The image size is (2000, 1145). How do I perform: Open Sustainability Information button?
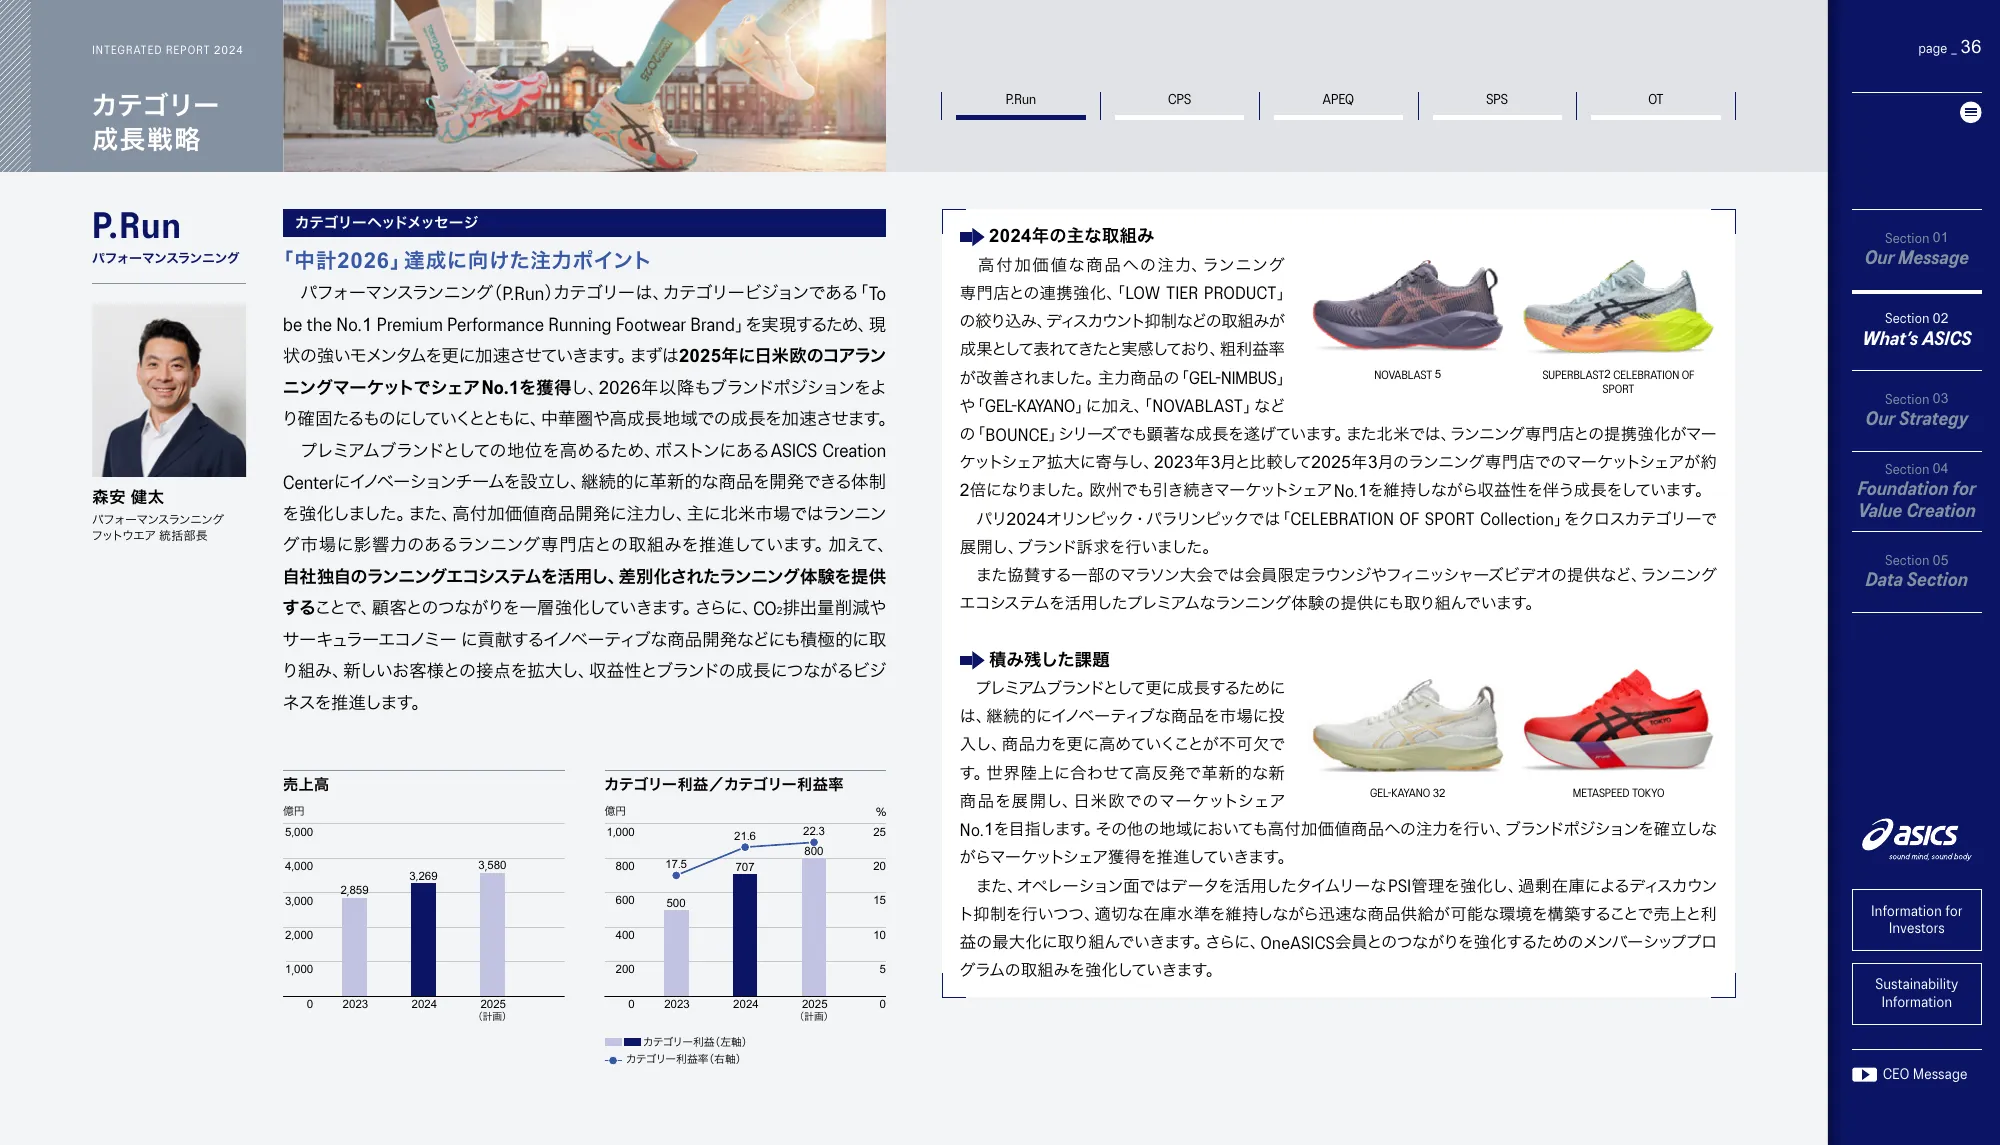point(1916,993)
